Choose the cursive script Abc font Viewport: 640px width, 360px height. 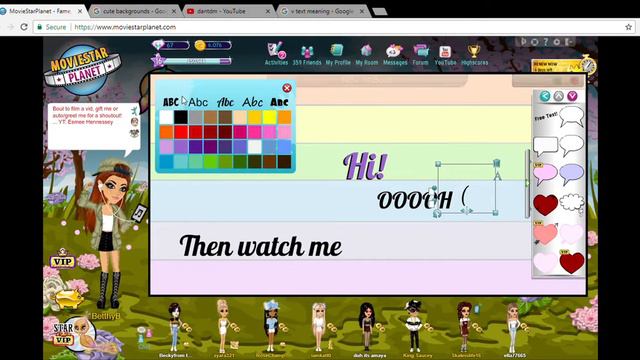tap(225, 102)
